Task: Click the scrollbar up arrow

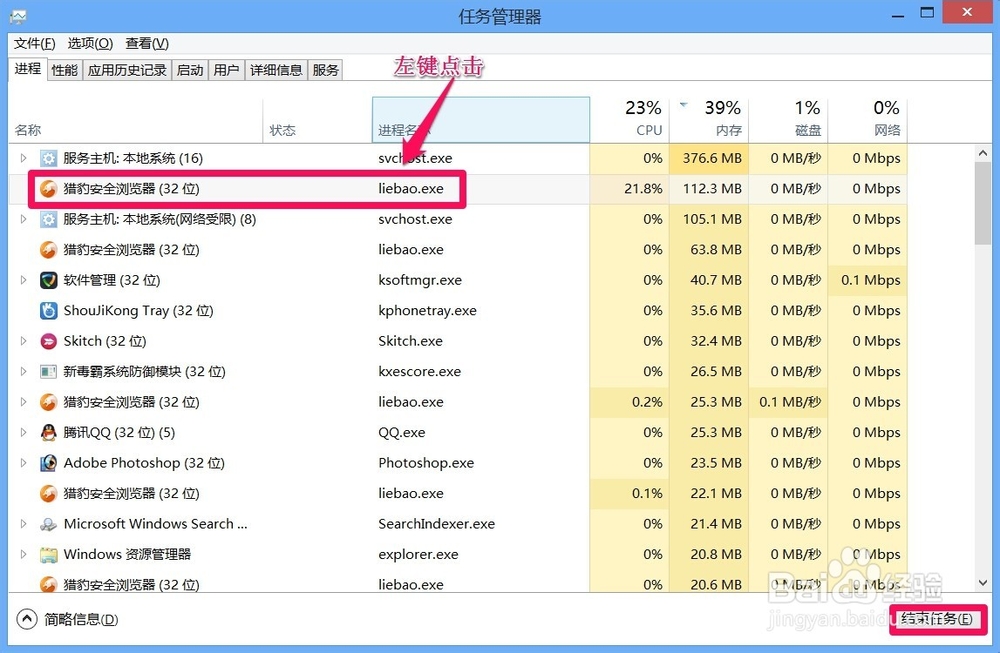Action: 982,153
